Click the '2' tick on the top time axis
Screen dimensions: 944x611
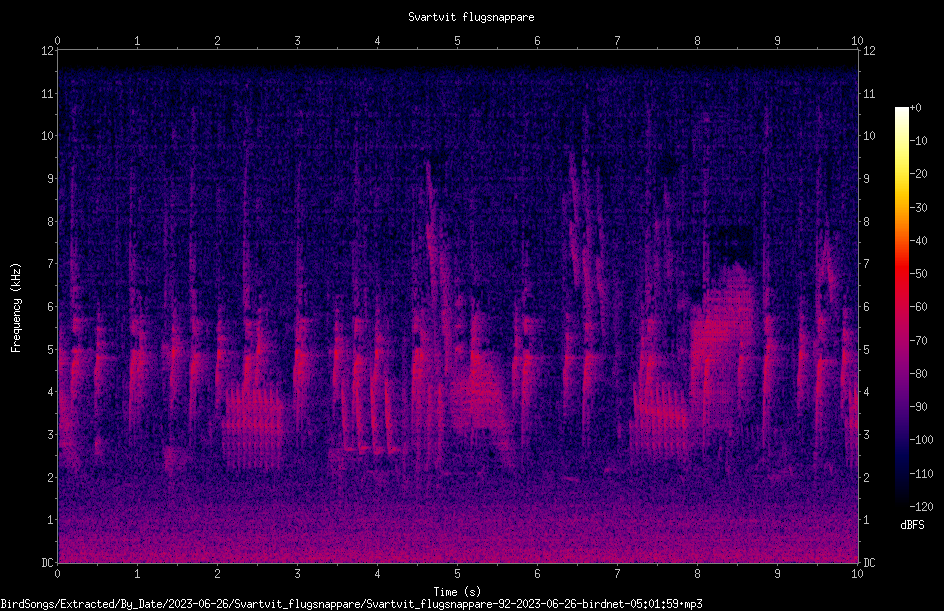[x=217, y=41]
